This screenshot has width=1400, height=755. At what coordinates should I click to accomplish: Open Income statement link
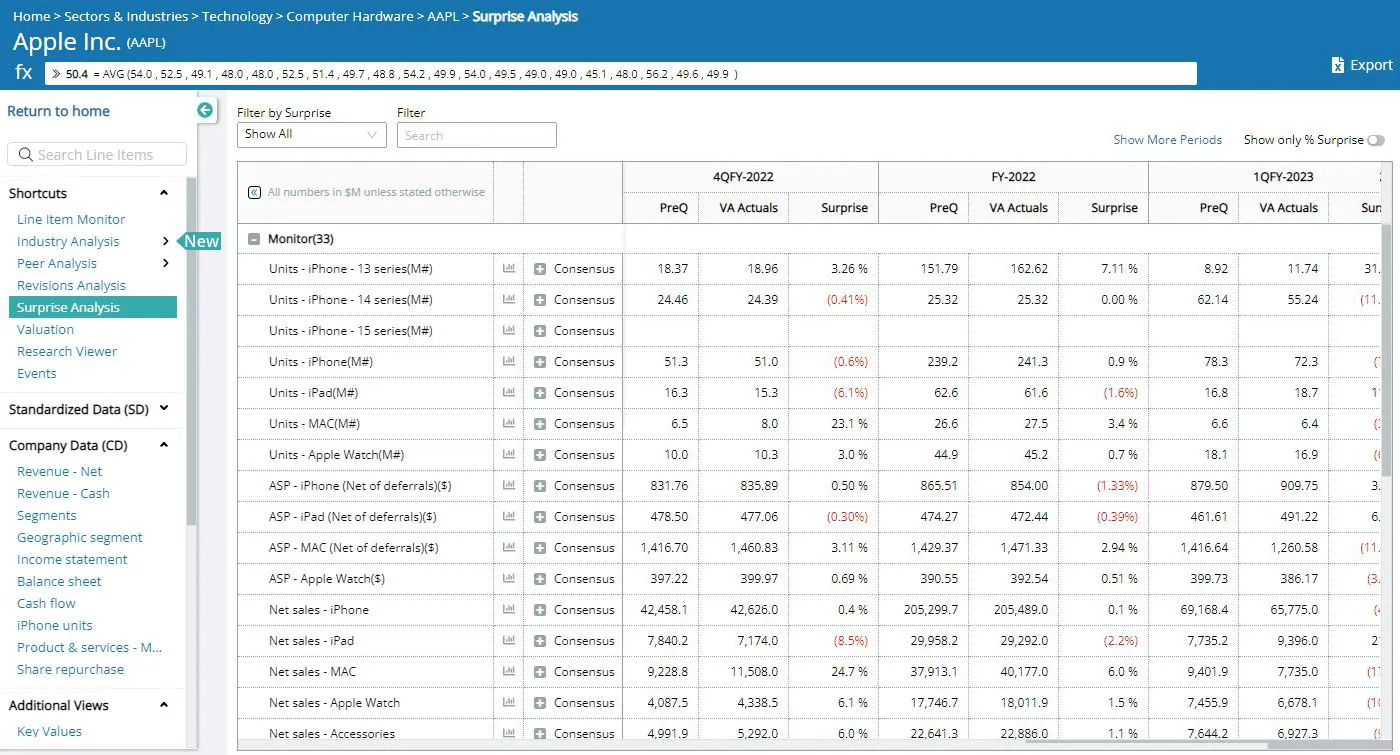pos(72,559)
